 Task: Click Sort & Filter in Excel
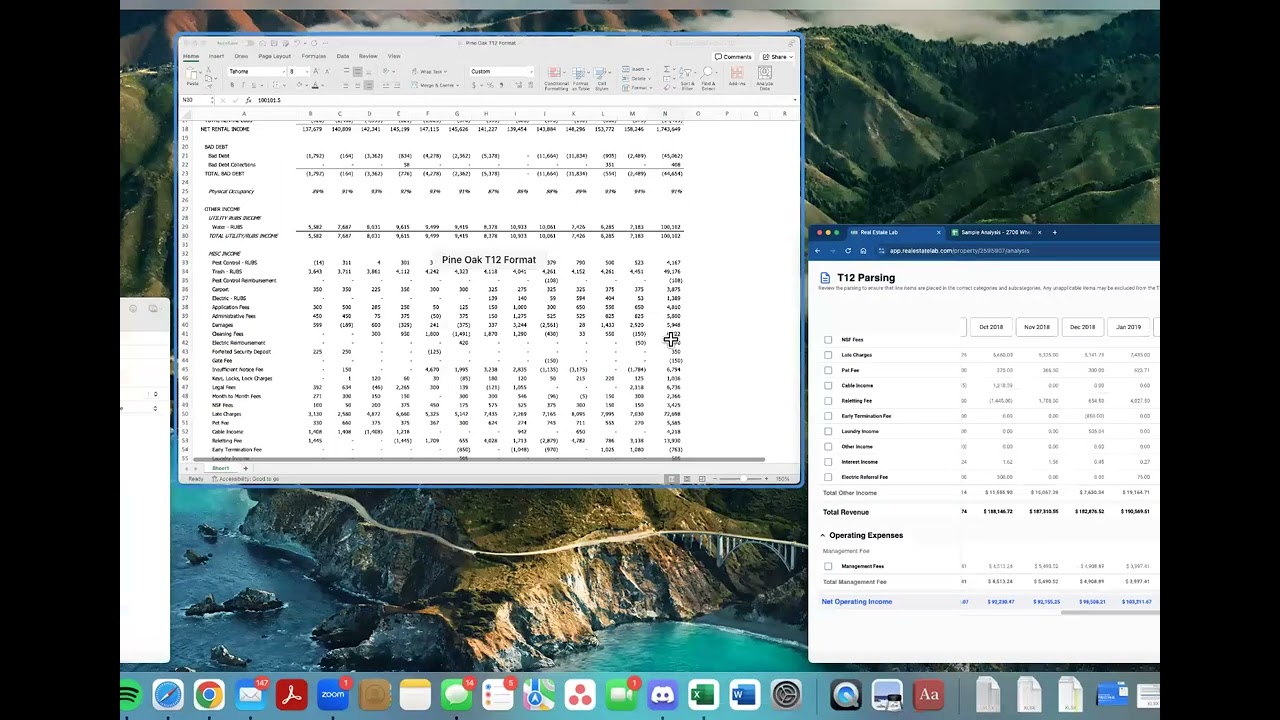pos(687,79)
